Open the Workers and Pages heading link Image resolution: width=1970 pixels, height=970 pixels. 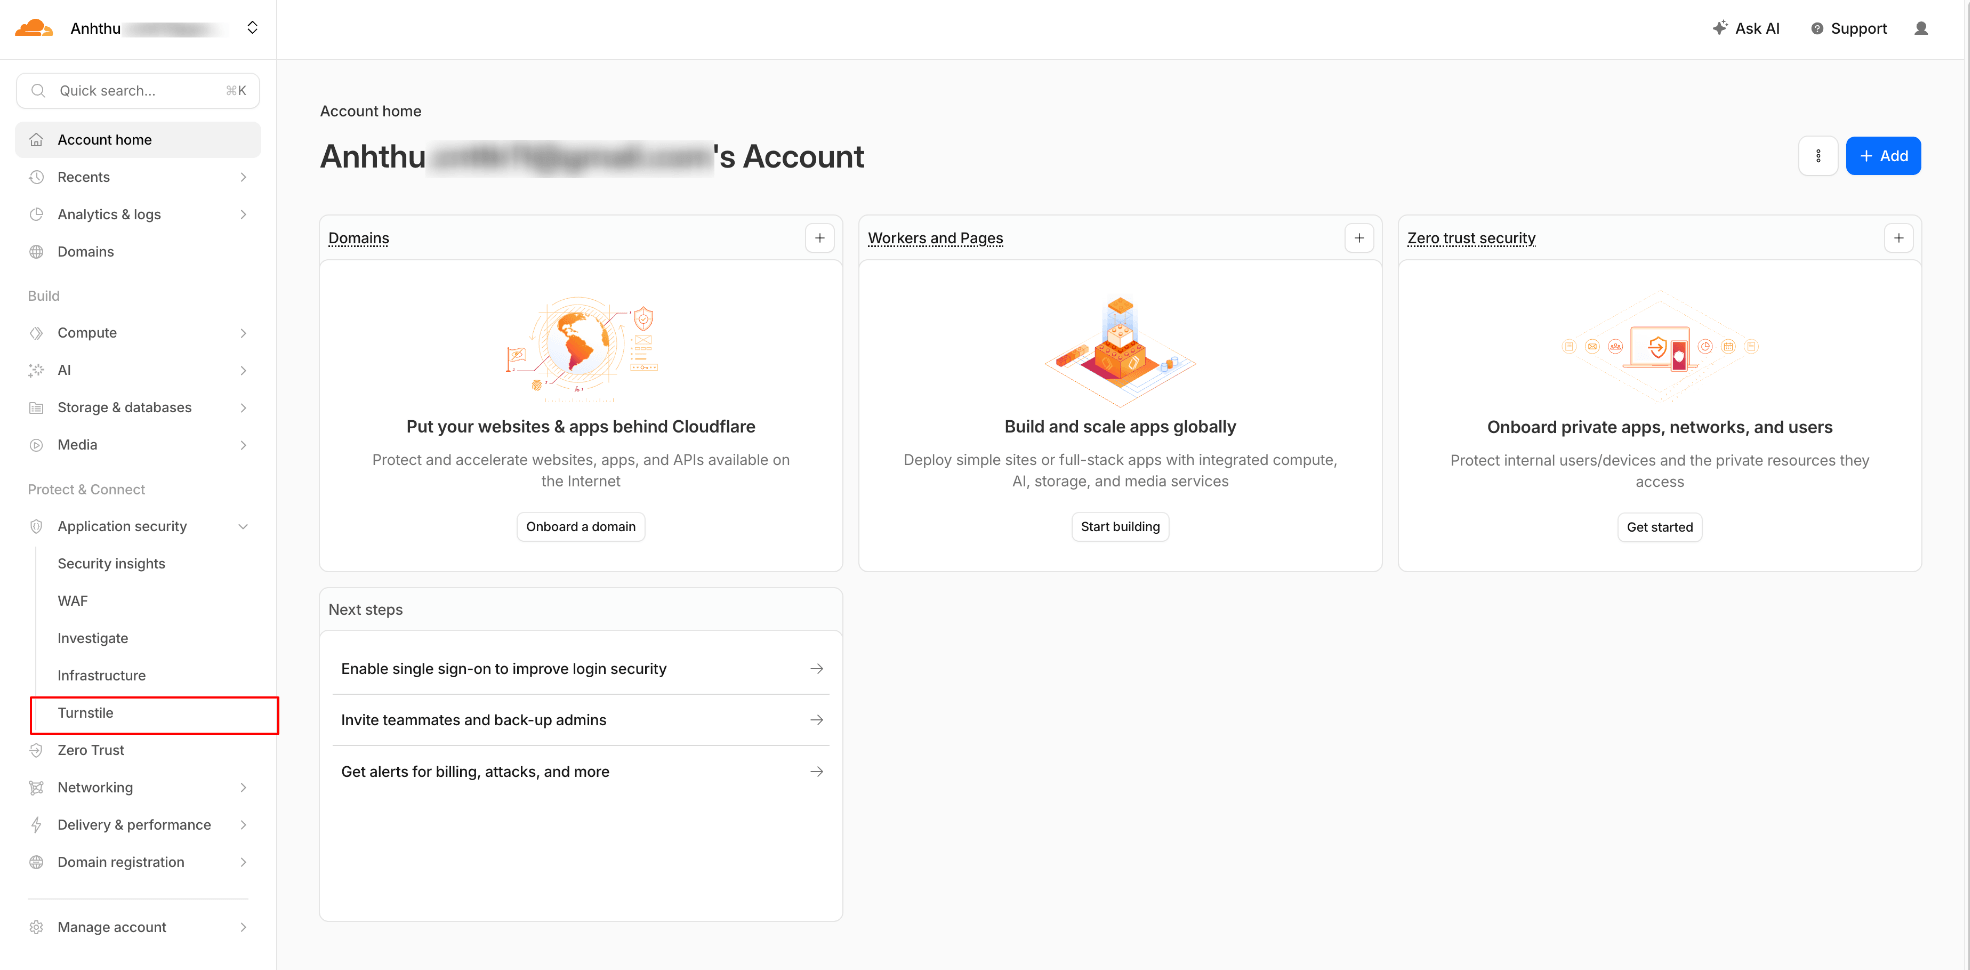click(936, 238)
